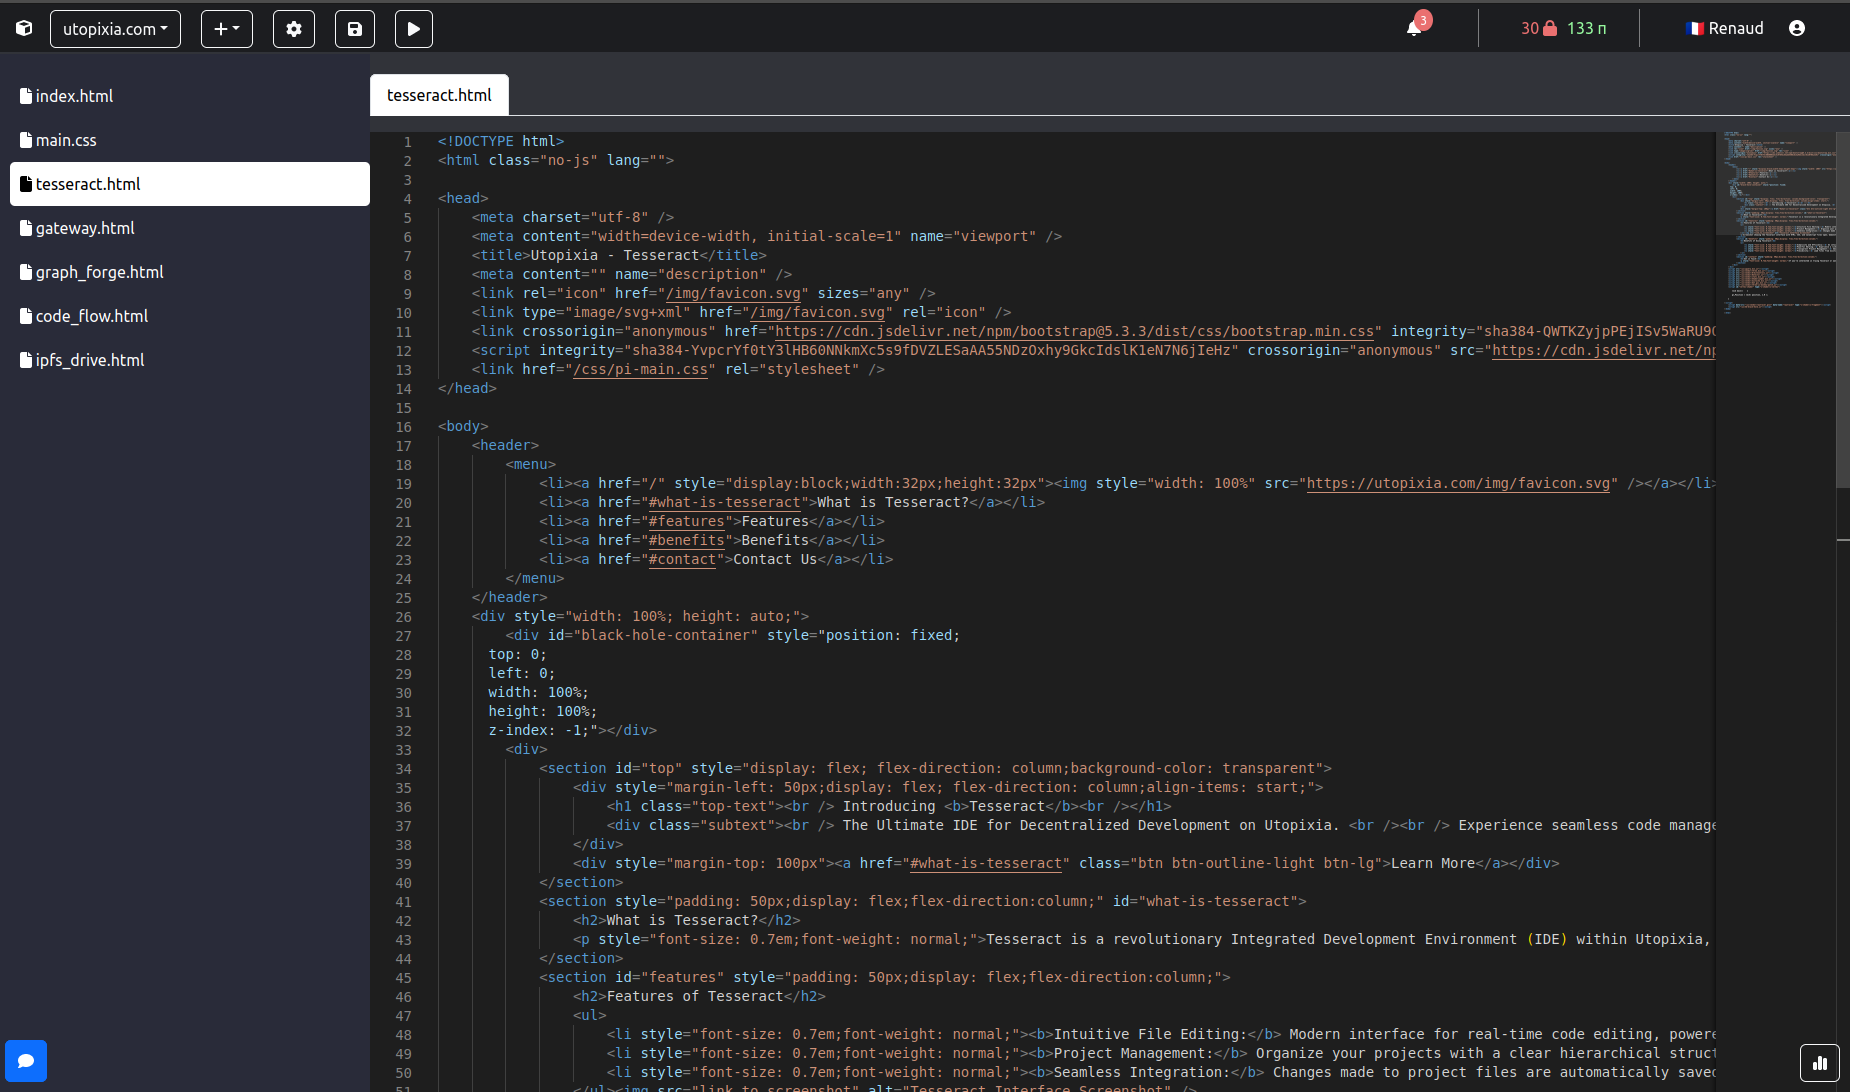Open the plus add-new dropdown
Image resolution: width=1850 pixels, height=1092 pixels.
tap(227, 29)
